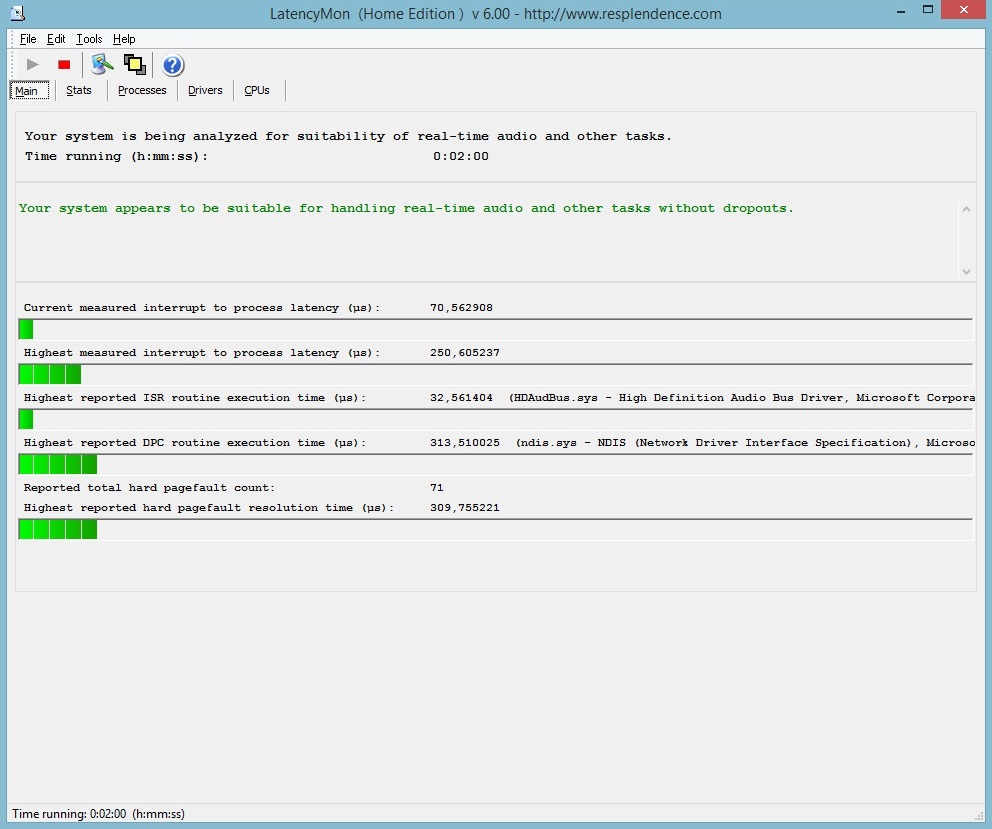Click the highest interrupt to process latency bar
The image size is (992, 829).
click(x=495, y=374)
